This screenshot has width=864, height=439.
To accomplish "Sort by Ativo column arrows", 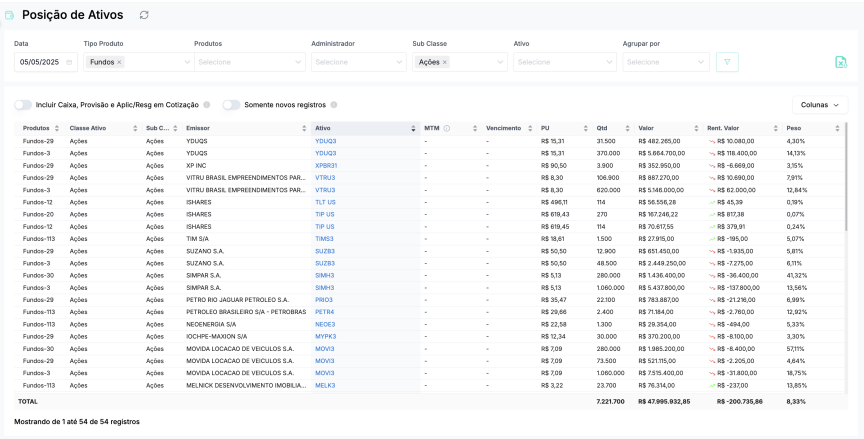I will pyautogui.click(x=413, y=128).
